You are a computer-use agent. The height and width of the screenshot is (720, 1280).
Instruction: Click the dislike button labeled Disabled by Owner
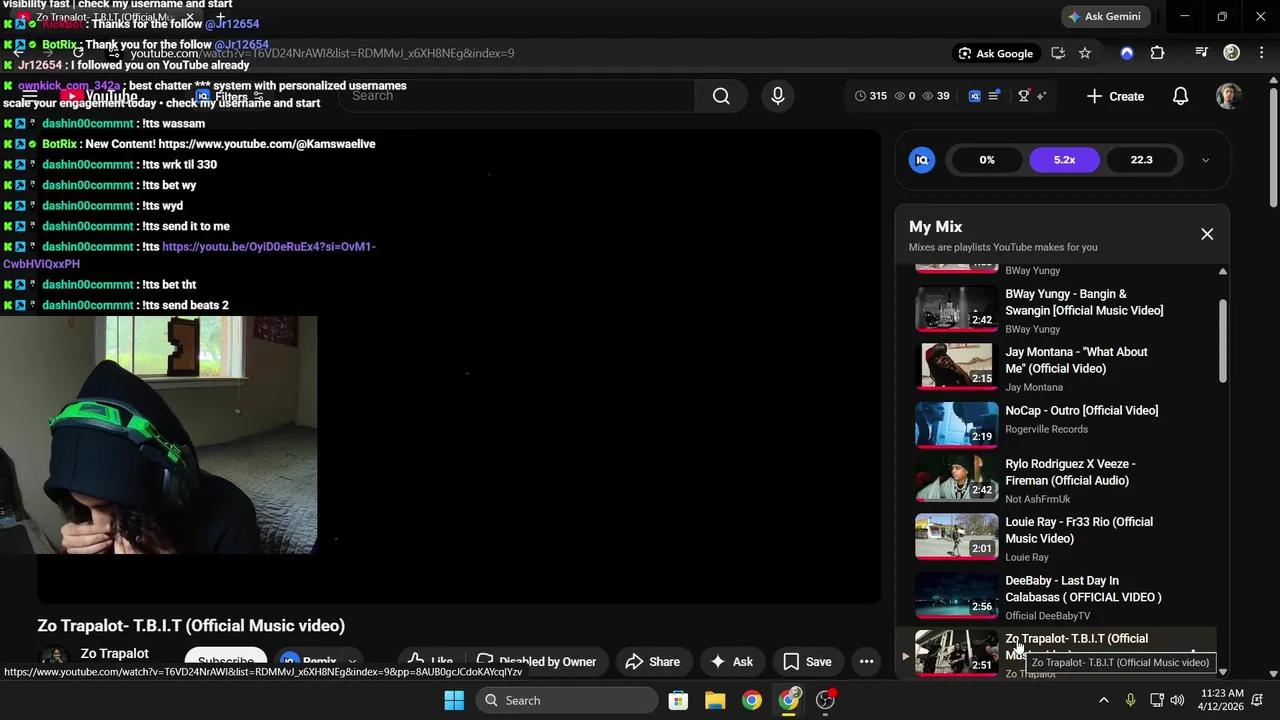[x=536, y=661]
